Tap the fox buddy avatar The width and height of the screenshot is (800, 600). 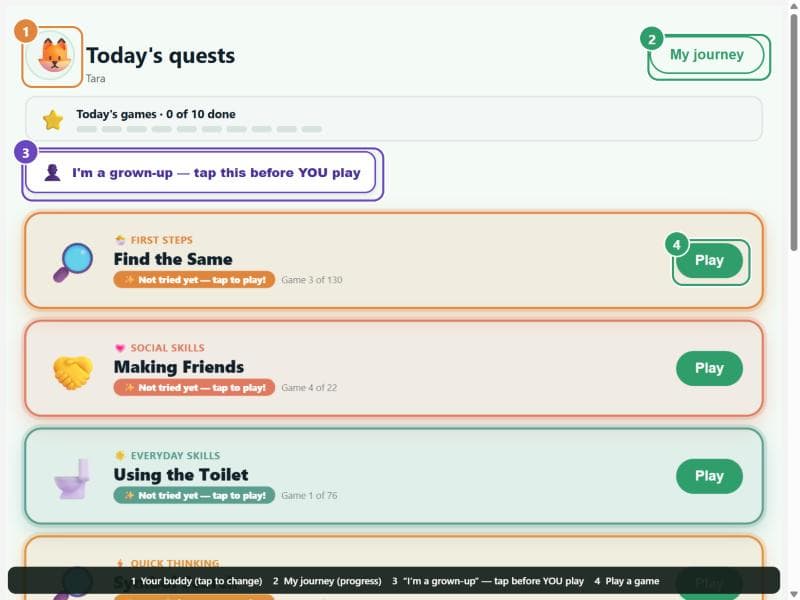tap(50, 55)
